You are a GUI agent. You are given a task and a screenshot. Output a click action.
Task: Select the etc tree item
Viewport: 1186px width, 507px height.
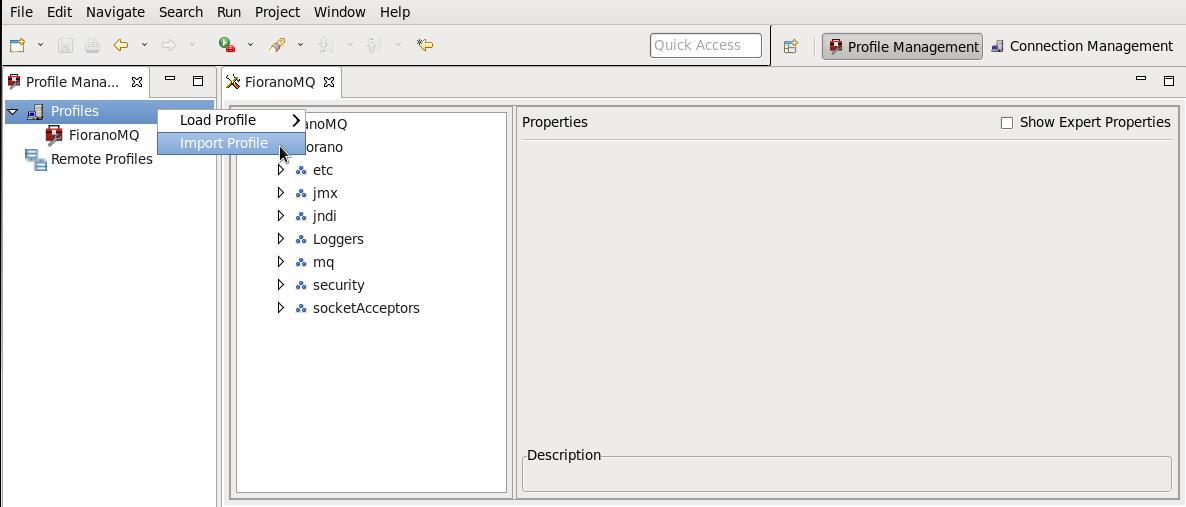(323, 170)
